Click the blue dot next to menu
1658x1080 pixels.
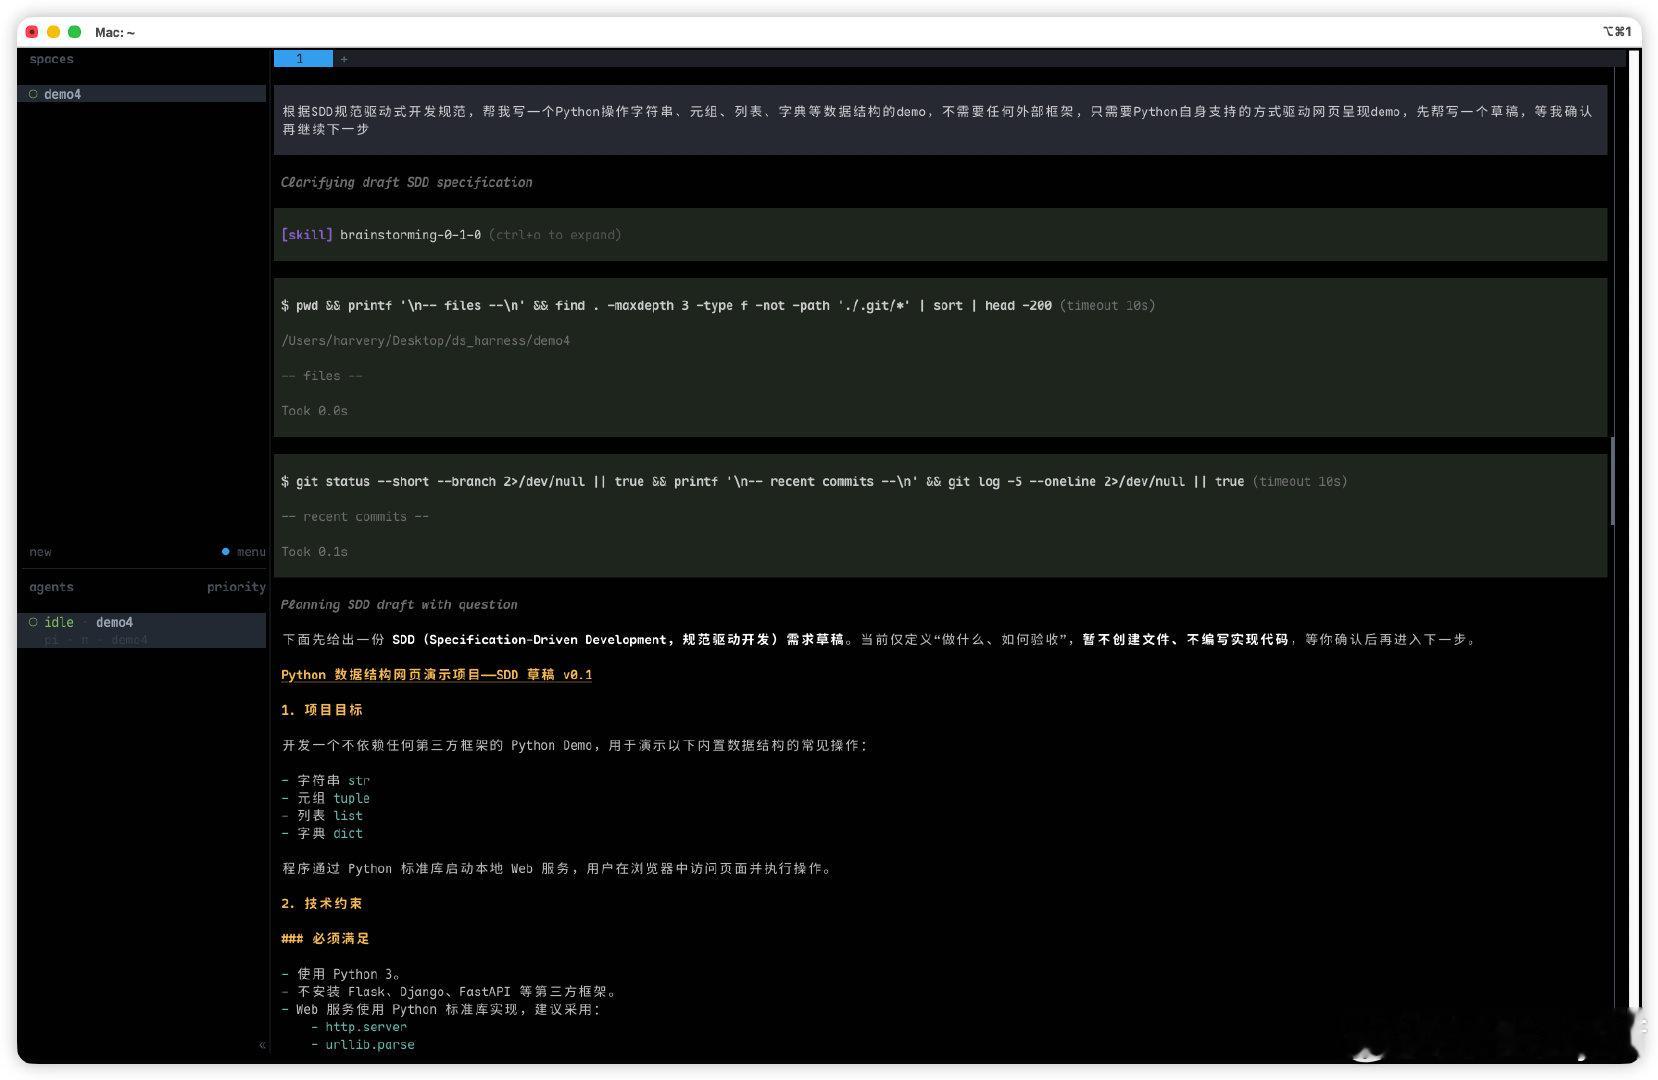pyautogui.click(x=226, y=552)
